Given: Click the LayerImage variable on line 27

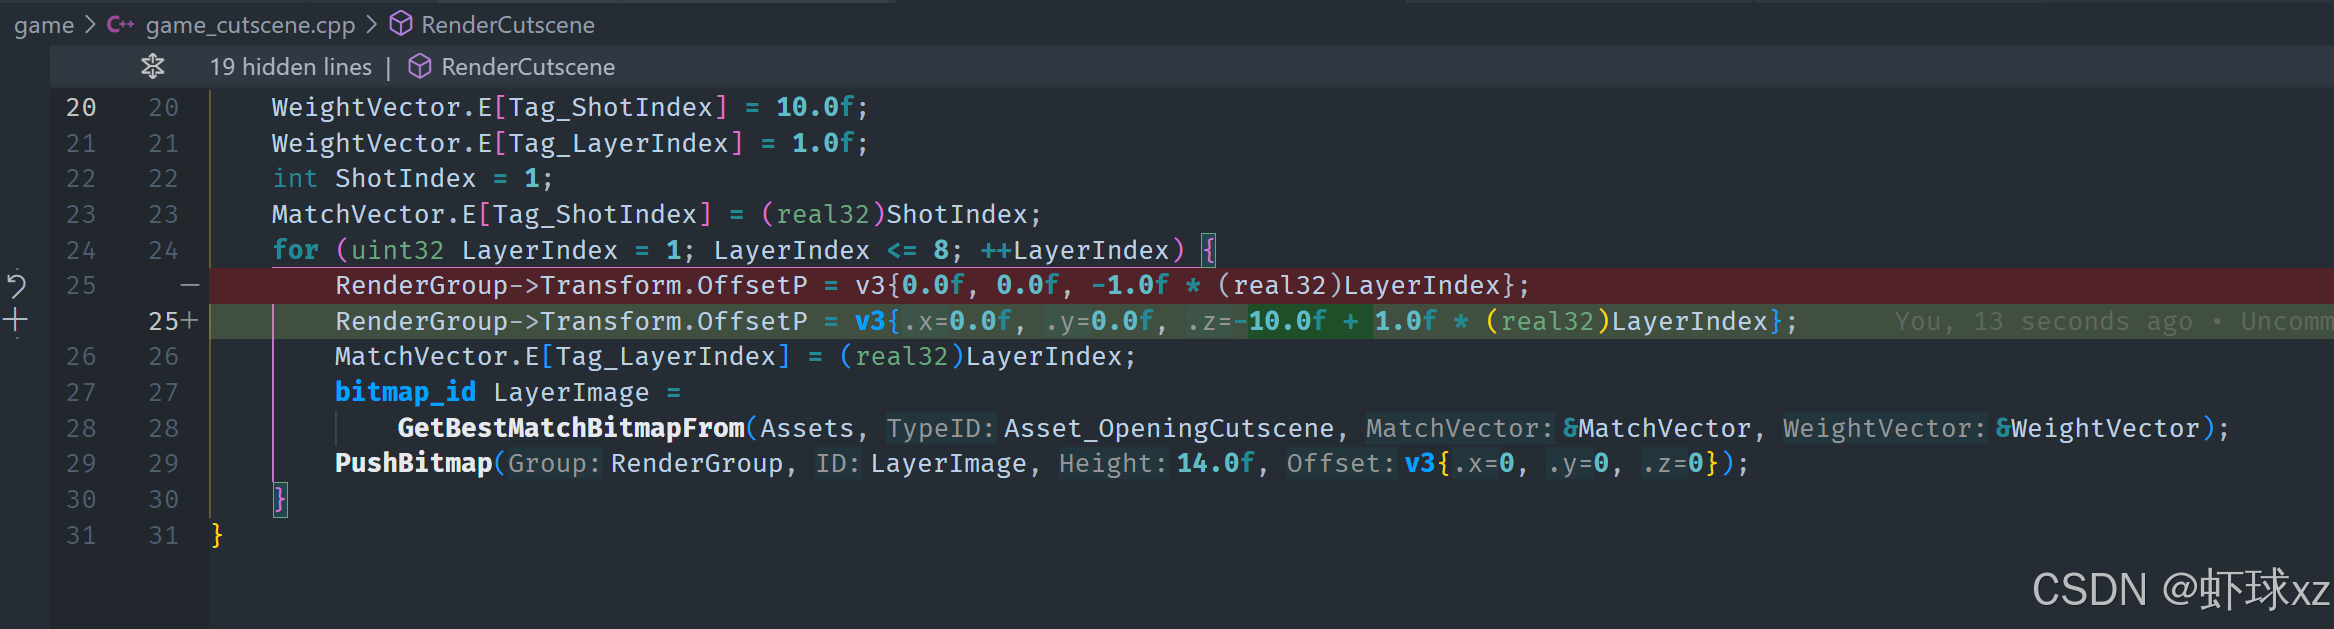Looking at the screenshot, I should [571, 392].
